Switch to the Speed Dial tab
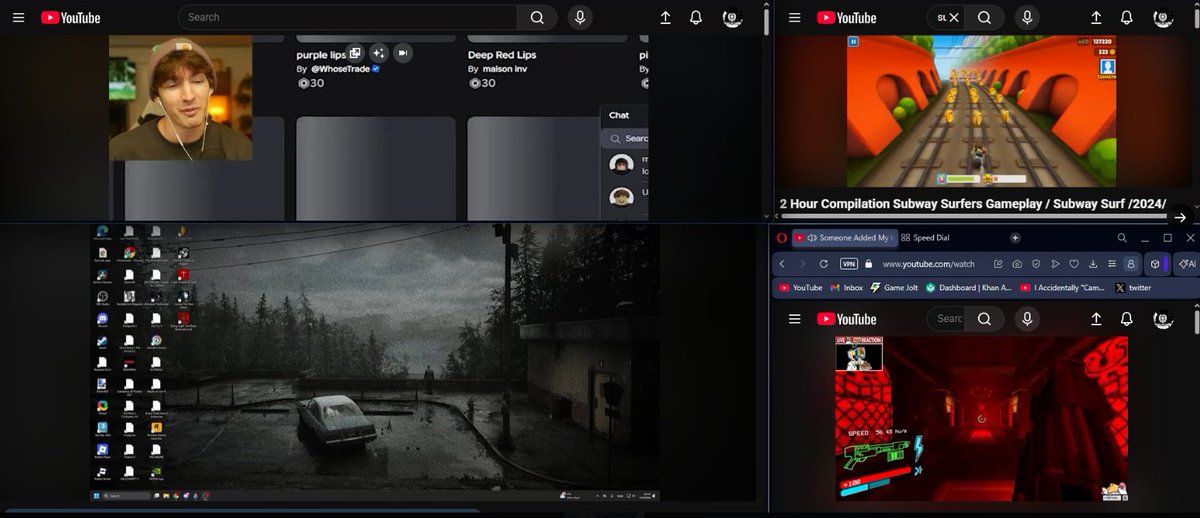 point(925,238)
